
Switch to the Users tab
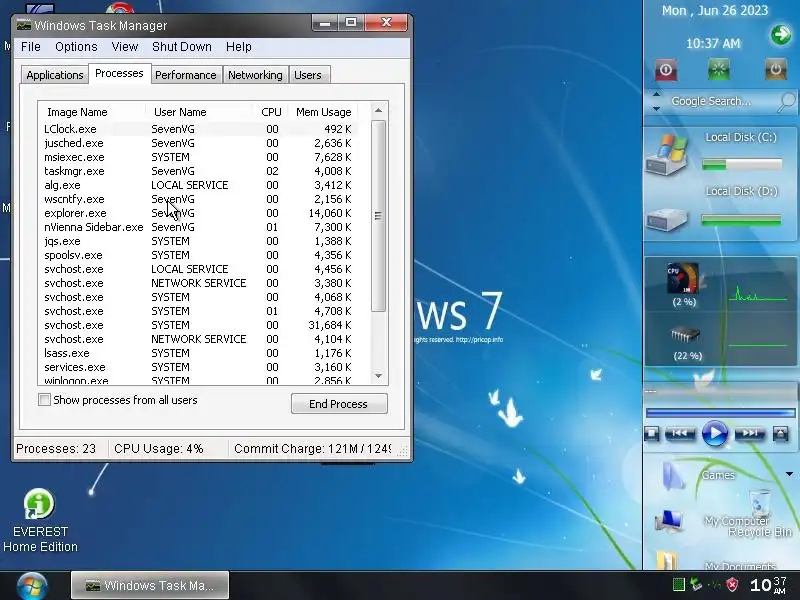[308, 75]
